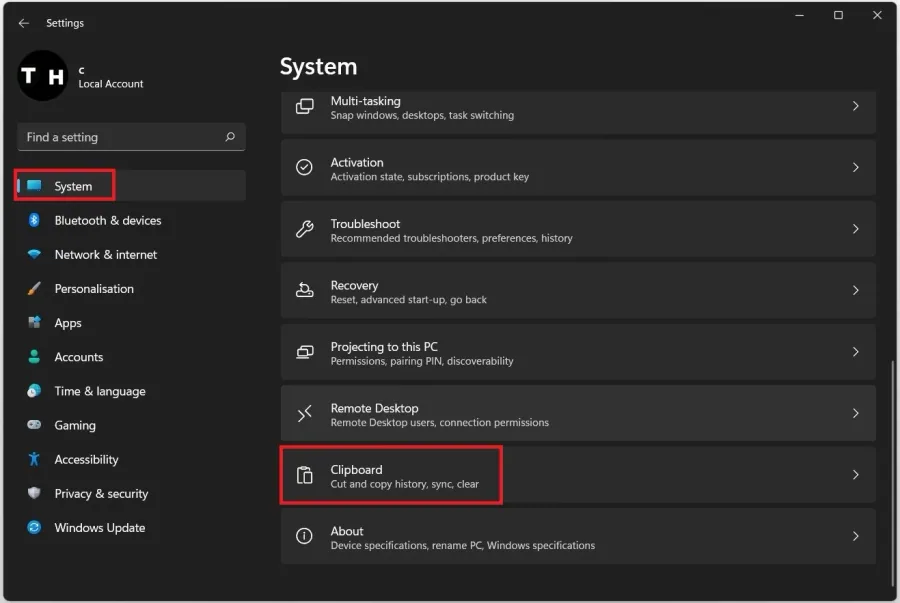
Task: Click the Multi-tasking windows icon
Action: pyautogui.click(x=305, y=106)
